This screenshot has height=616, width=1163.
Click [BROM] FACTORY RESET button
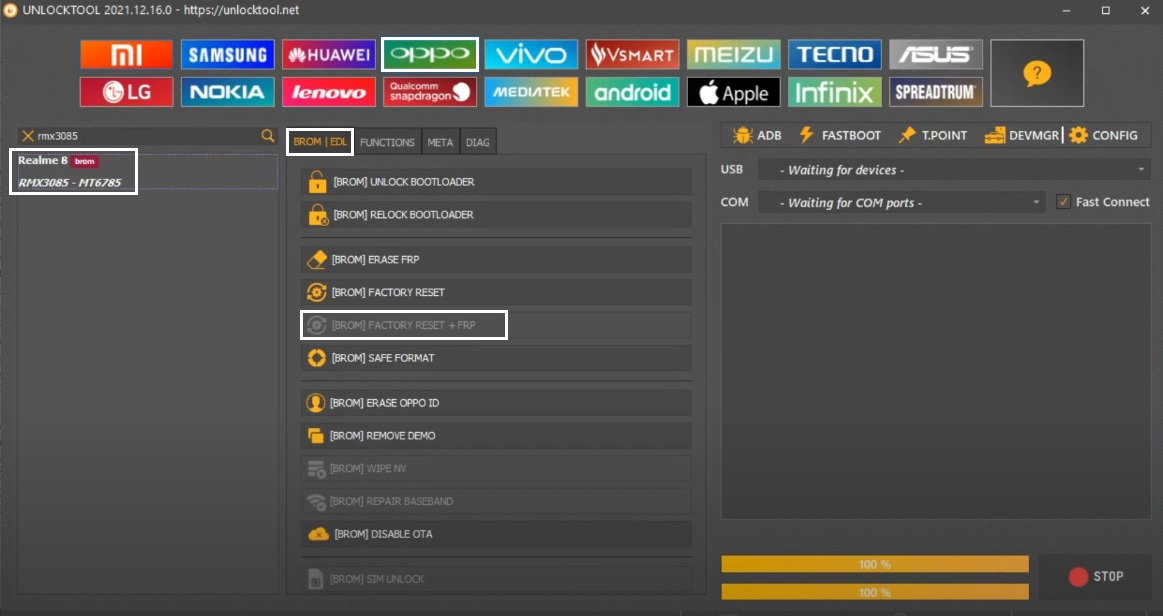[496, 292]
